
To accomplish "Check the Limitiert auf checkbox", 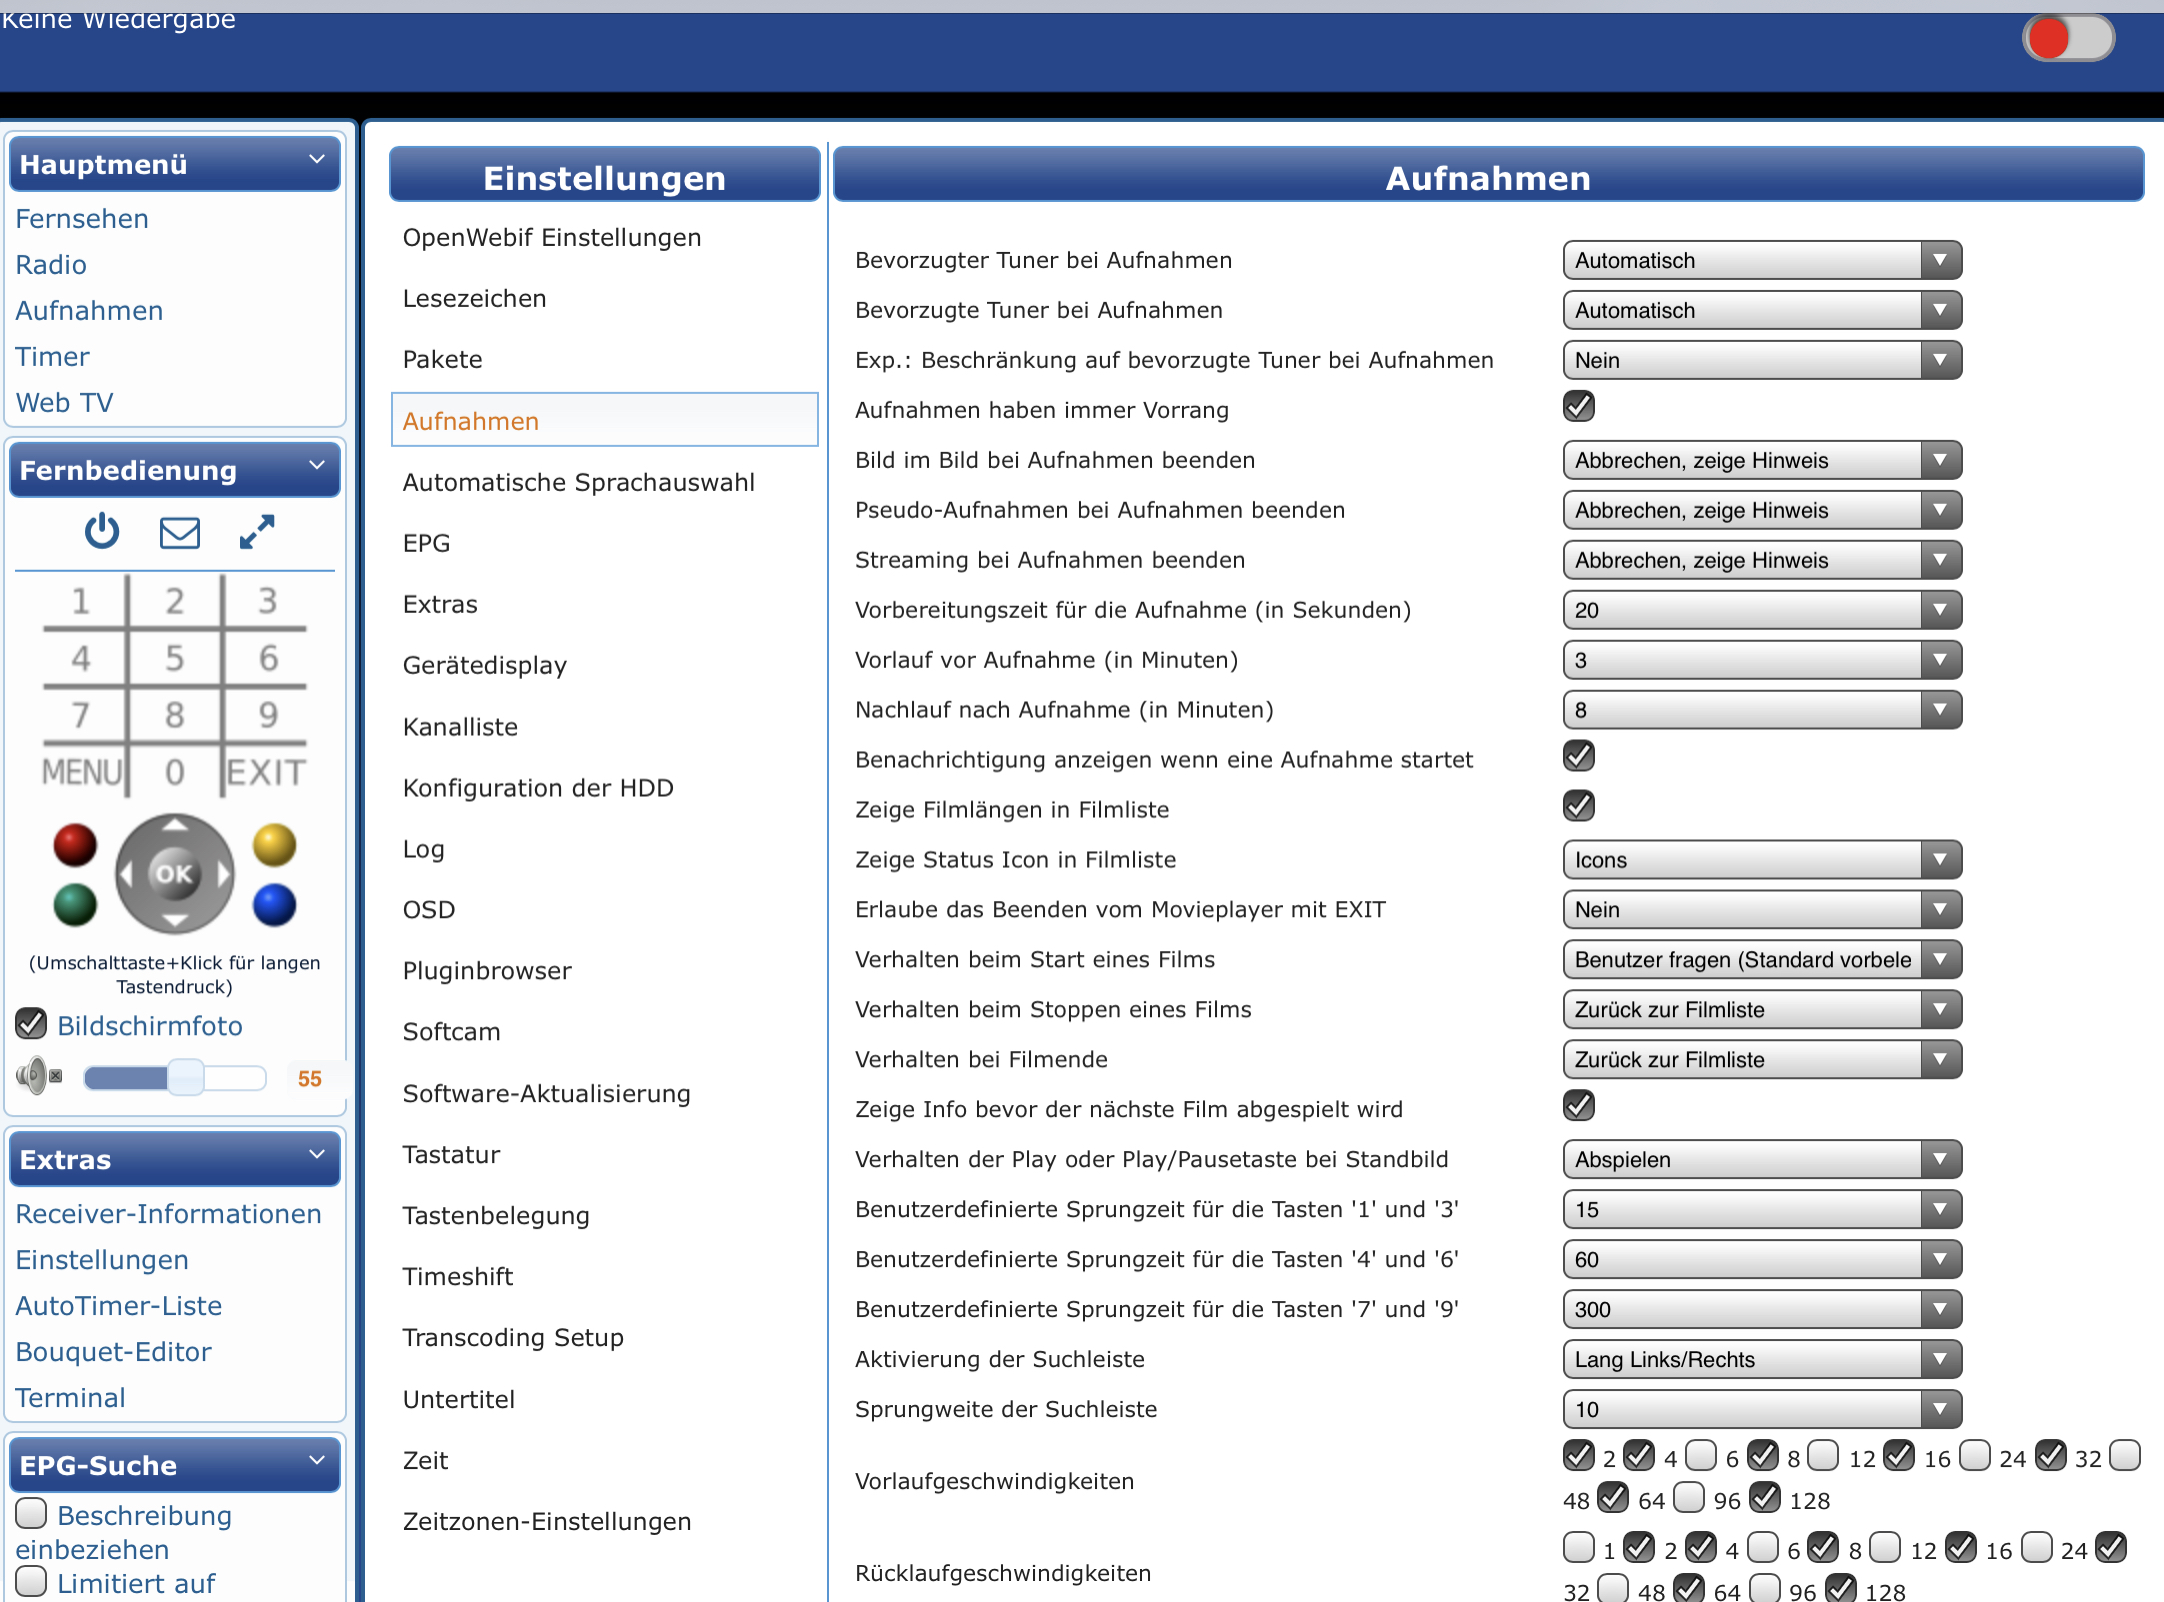I will click(x=32, y=1581).
